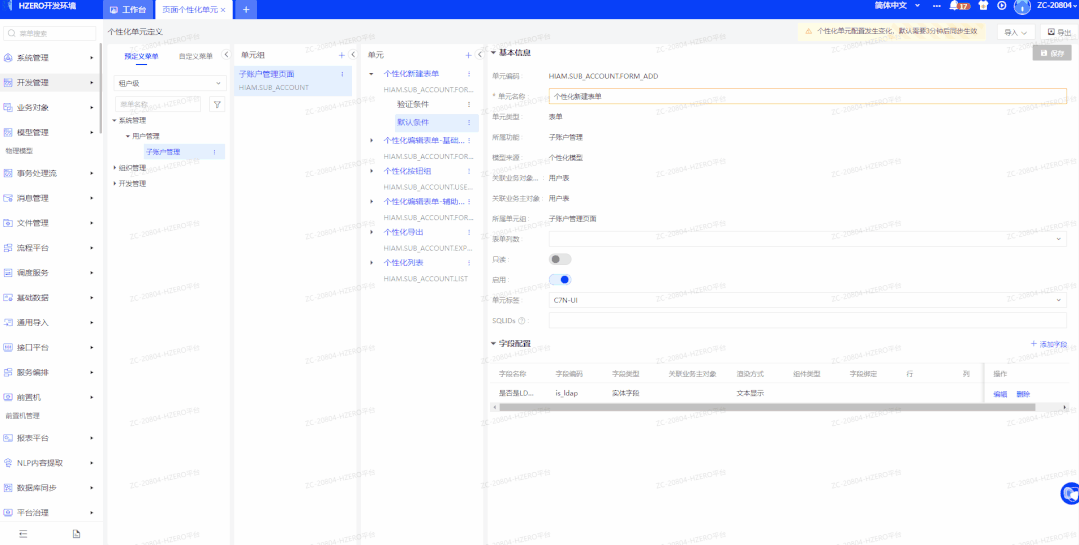Expand the 个性化按钮组 tree node

point(373,171)
